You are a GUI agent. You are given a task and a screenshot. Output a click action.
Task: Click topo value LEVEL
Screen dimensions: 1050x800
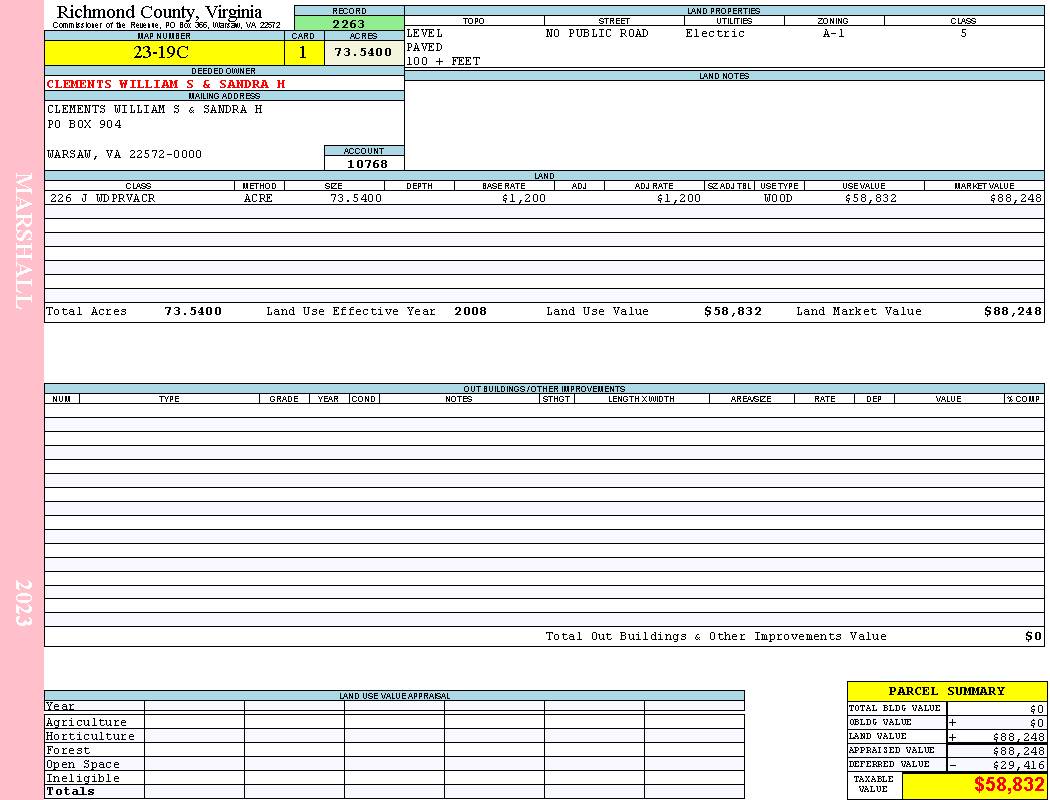(x=425, y=33)
